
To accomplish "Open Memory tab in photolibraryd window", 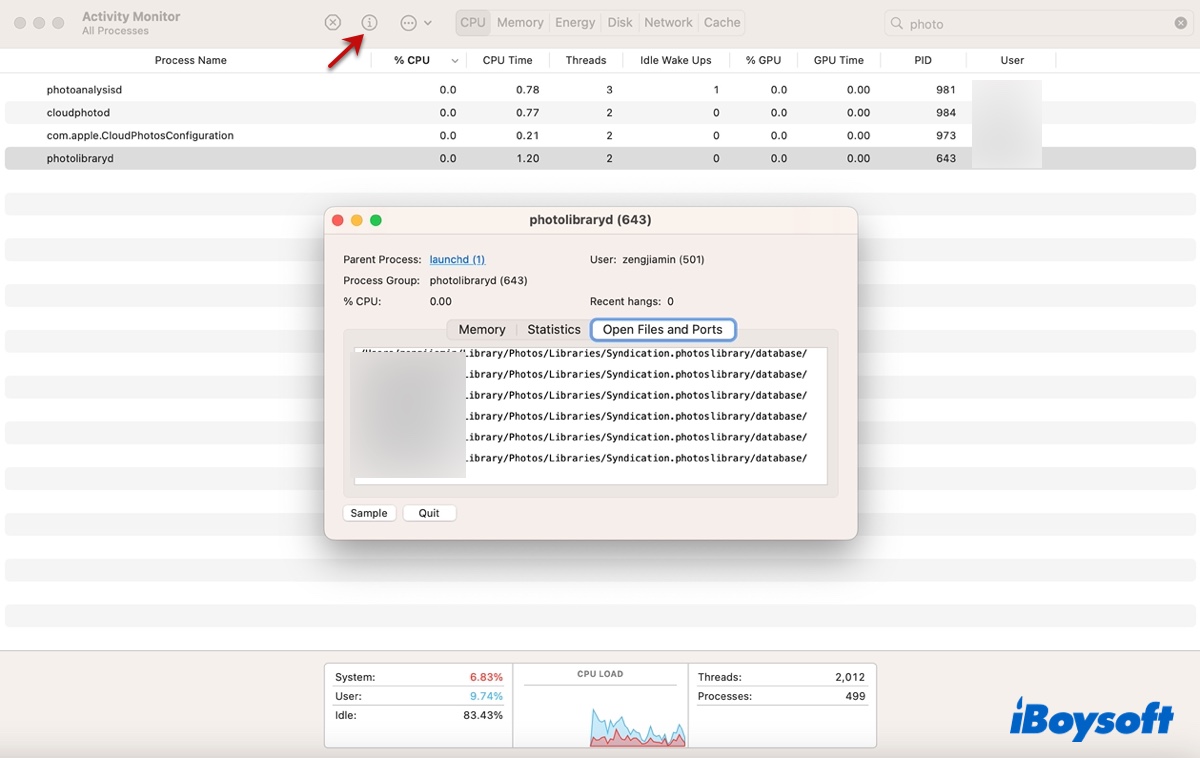I will (x=482, y=329).
